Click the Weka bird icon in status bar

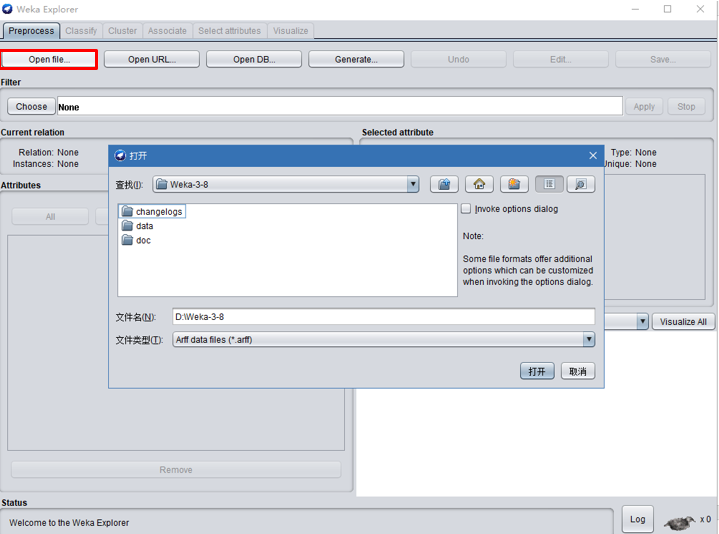(680, 521)
